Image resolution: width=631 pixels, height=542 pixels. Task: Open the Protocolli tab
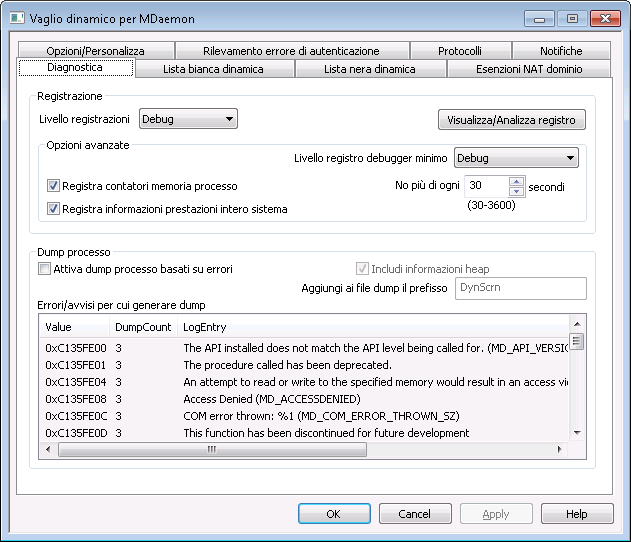[x=460, y=51]
